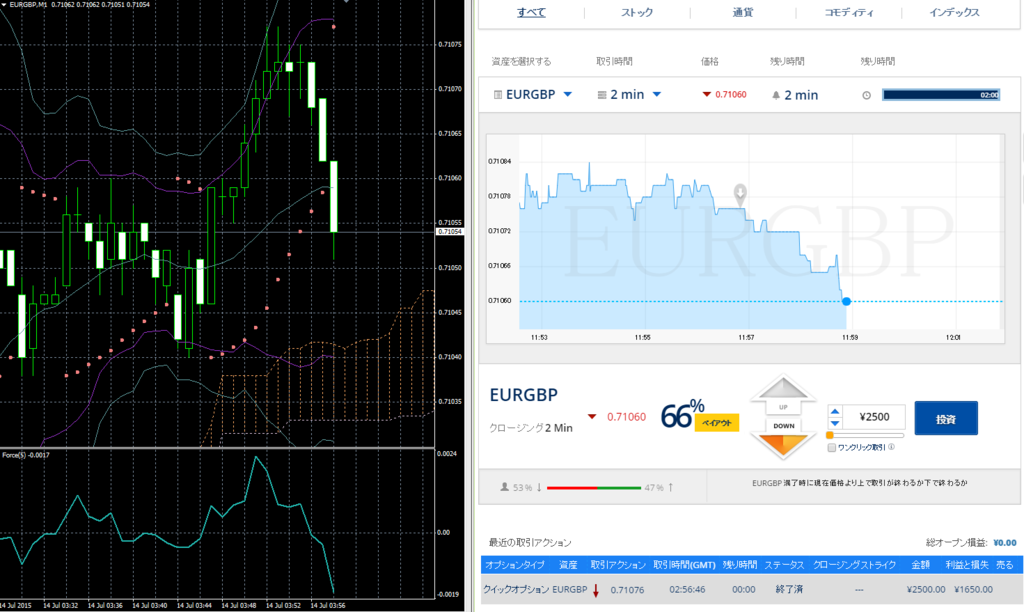
Task: Click the clock icon beside the countdown bar
Action: click(x=867, y=95)
